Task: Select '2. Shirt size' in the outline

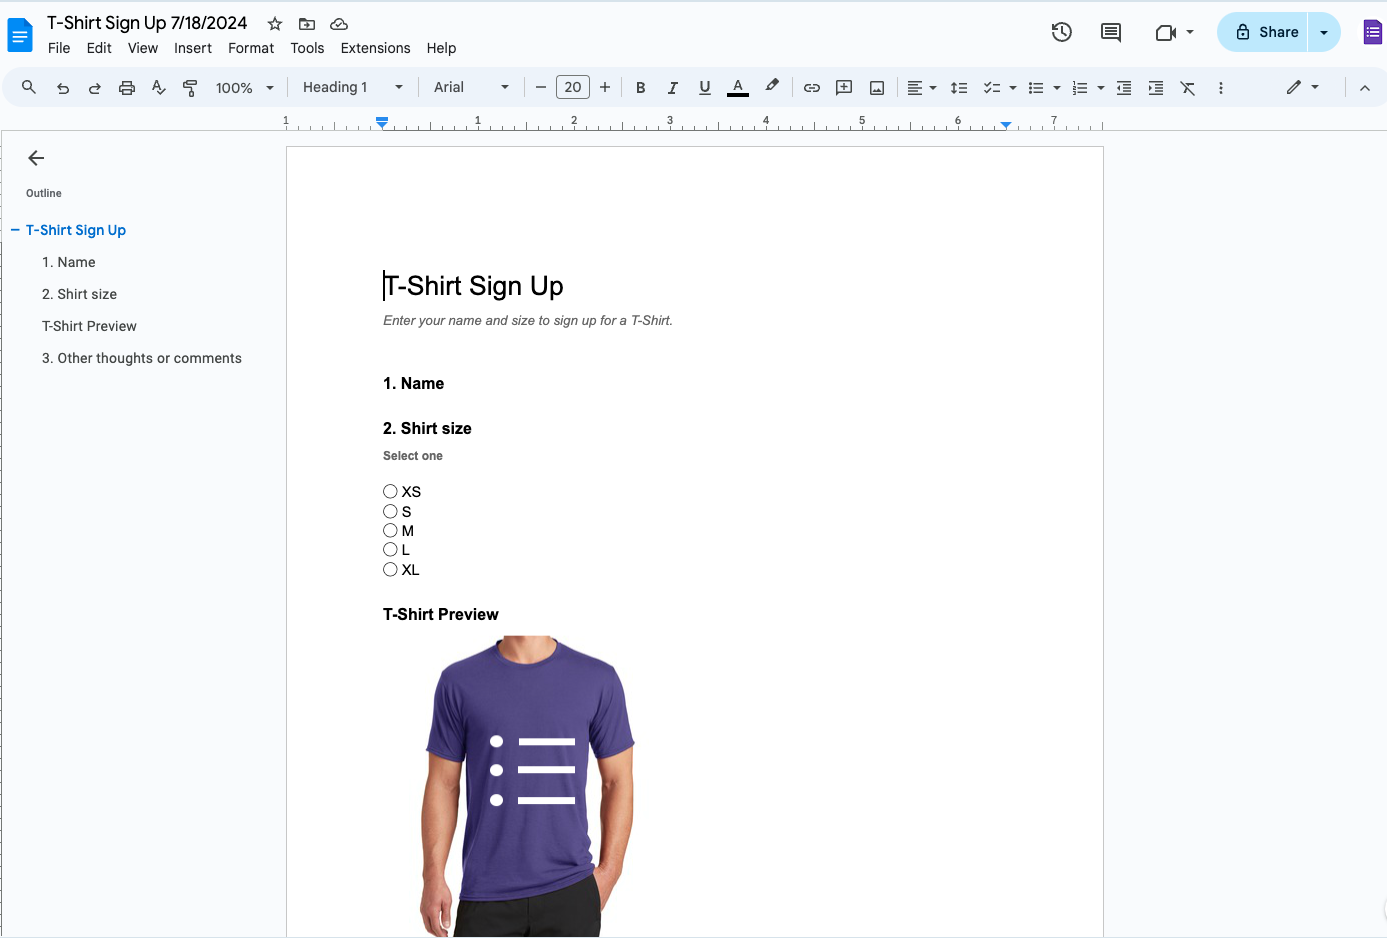Action: [x=79, y=294]
